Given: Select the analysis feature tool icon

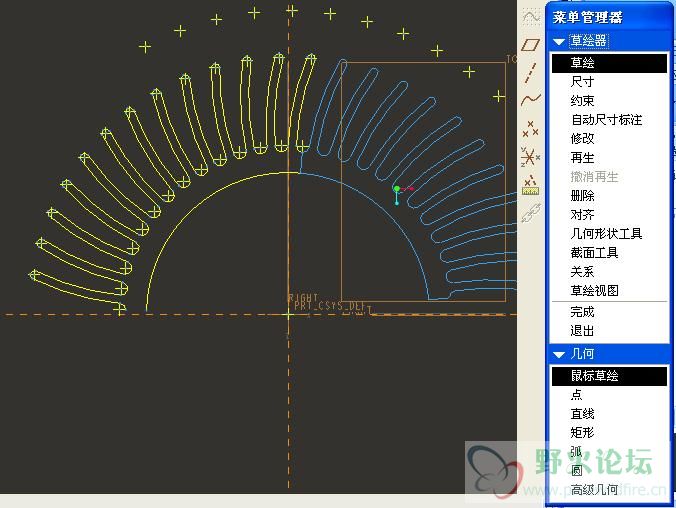Looking at the screenshot, I should 531,185.
